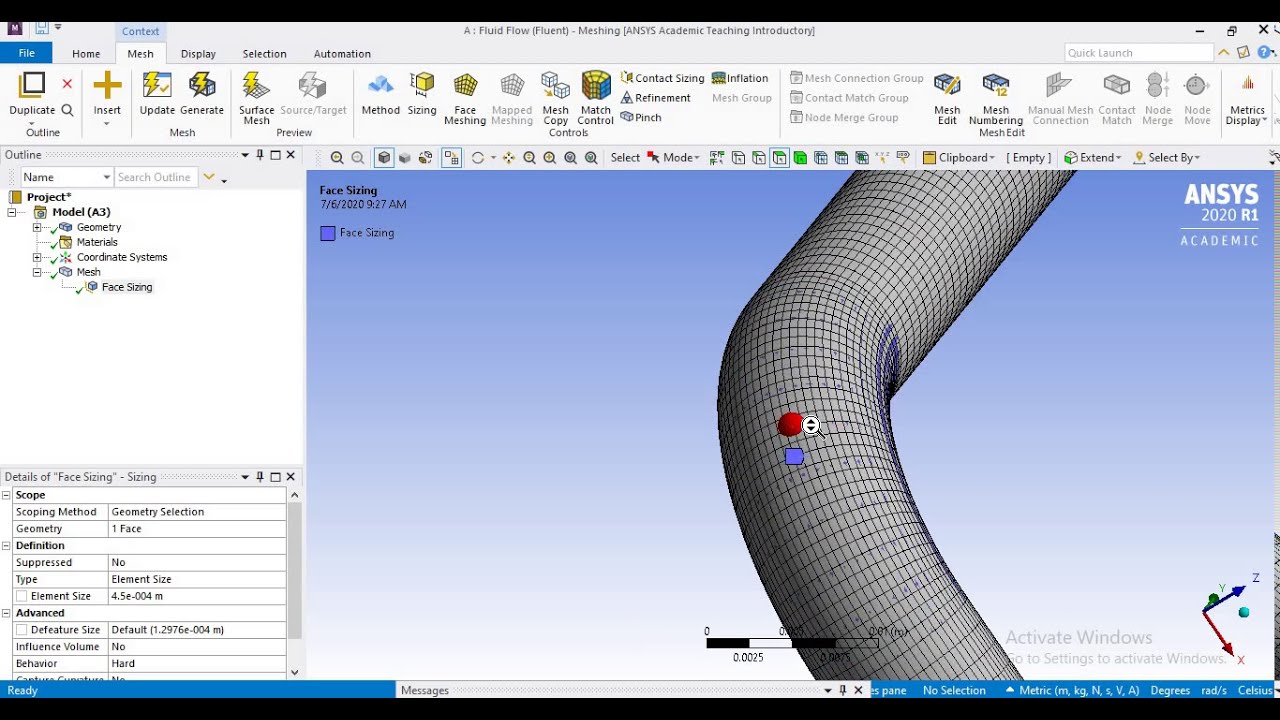The image size is (1280, 720).
Task: Switch to the Display ribbon tab
Action: coord(198,54)
